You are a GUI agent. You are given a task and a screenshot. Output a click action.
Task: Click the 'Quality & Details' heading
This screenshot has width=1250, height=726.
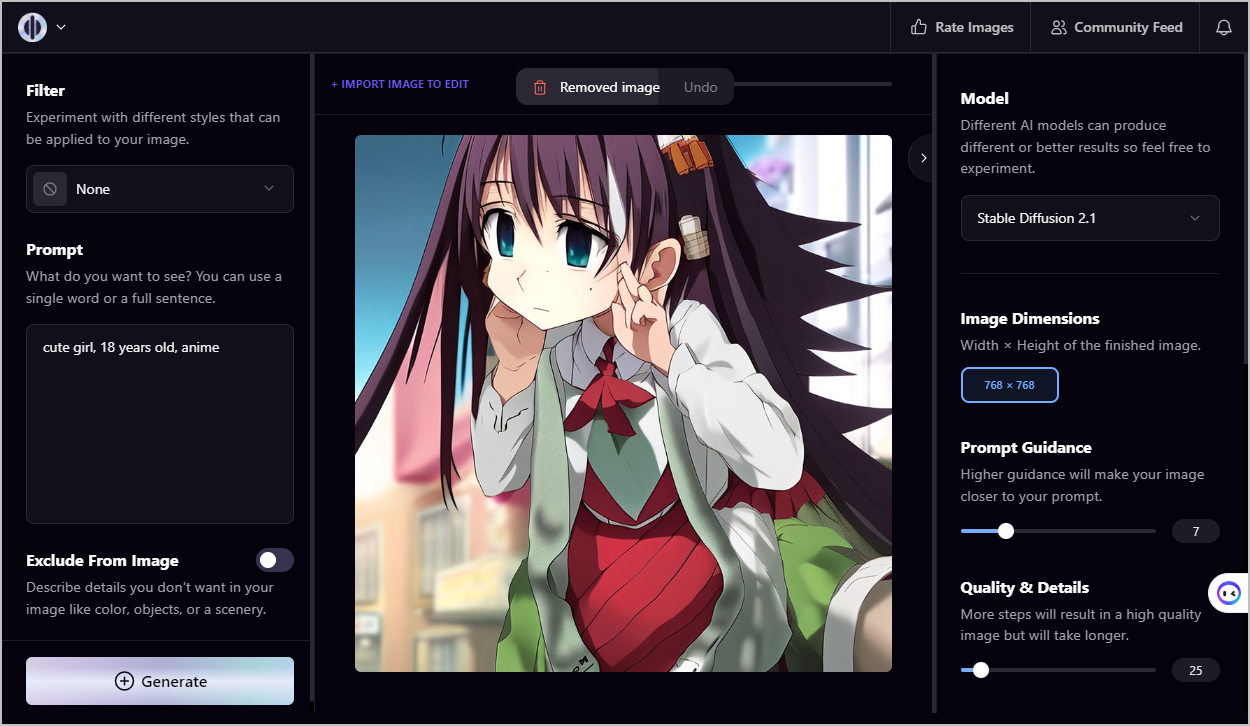click(x=1025, y=587)
